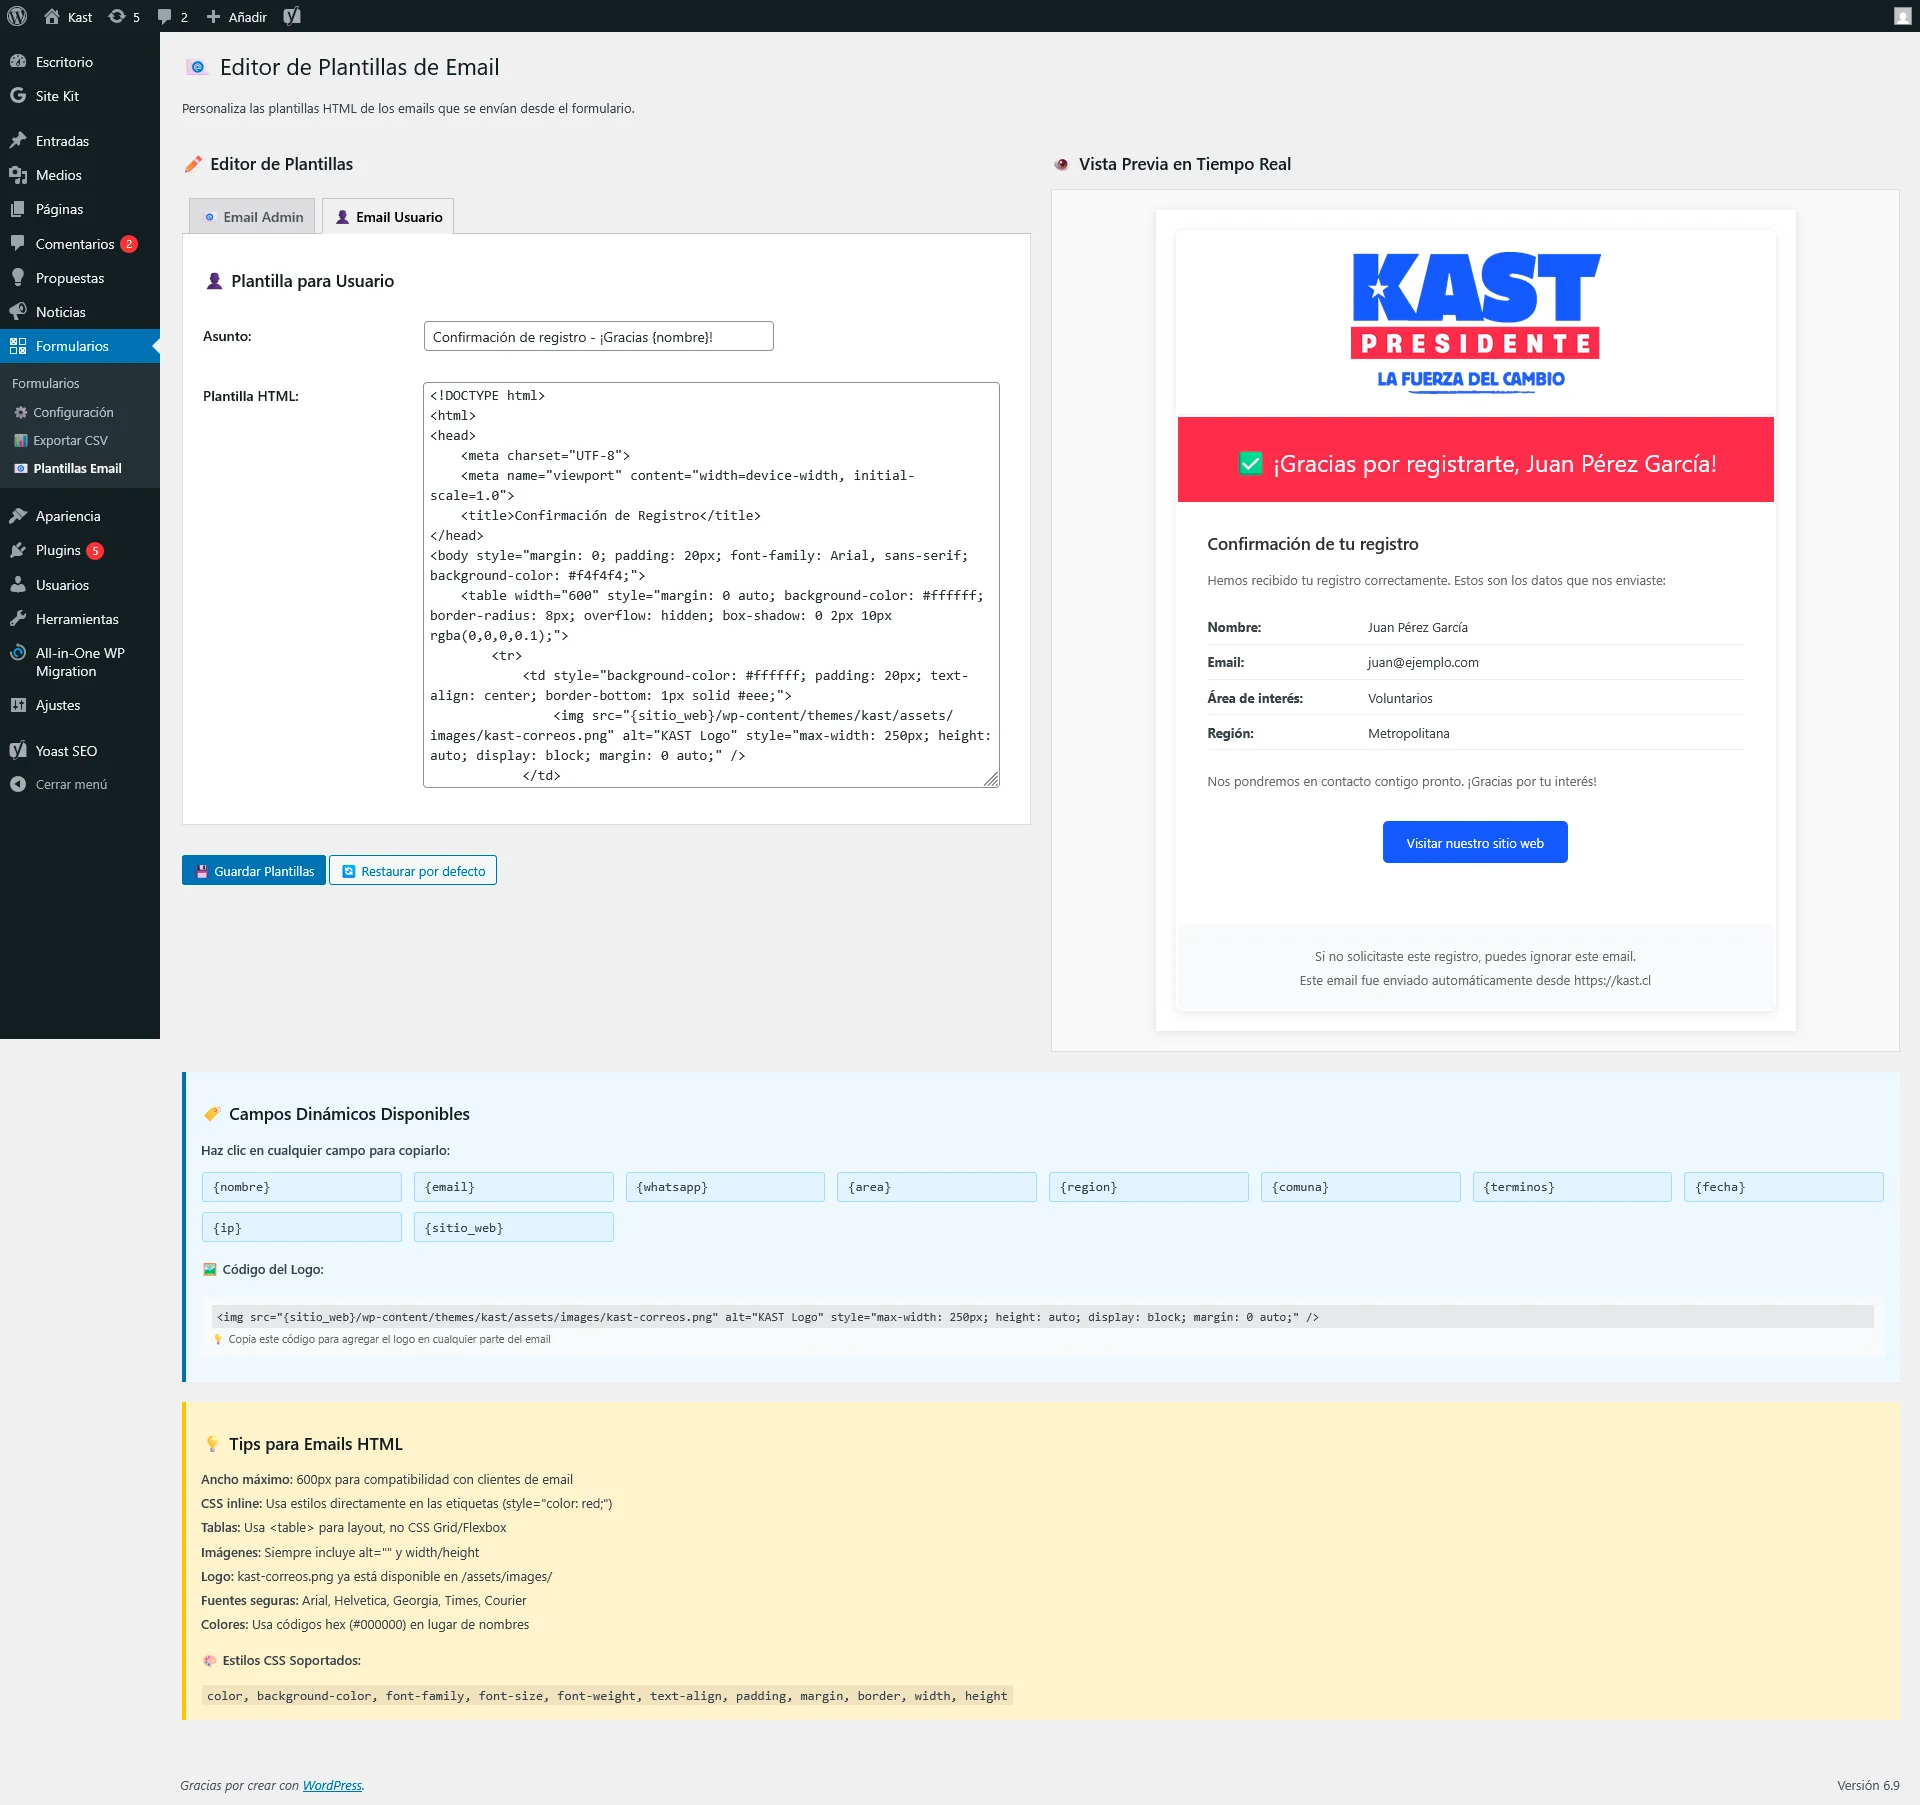Screen dimensions: 1920x1805
Task: Copy the {whatsapp} dynamic field
Action: (725, 1187)
